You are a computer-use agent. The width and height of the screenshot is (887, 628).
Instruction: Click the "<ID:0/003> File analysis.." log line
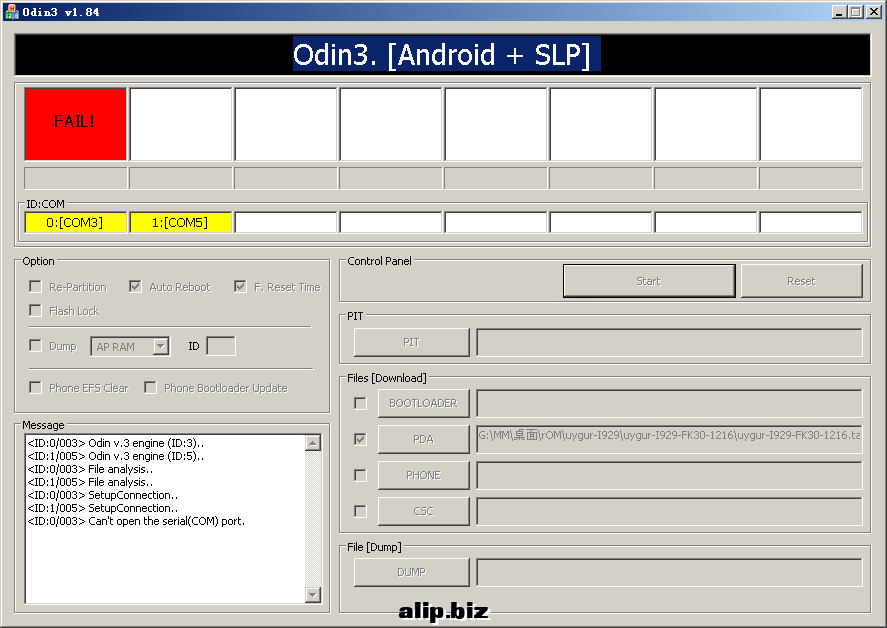click(x=90, y=469)
